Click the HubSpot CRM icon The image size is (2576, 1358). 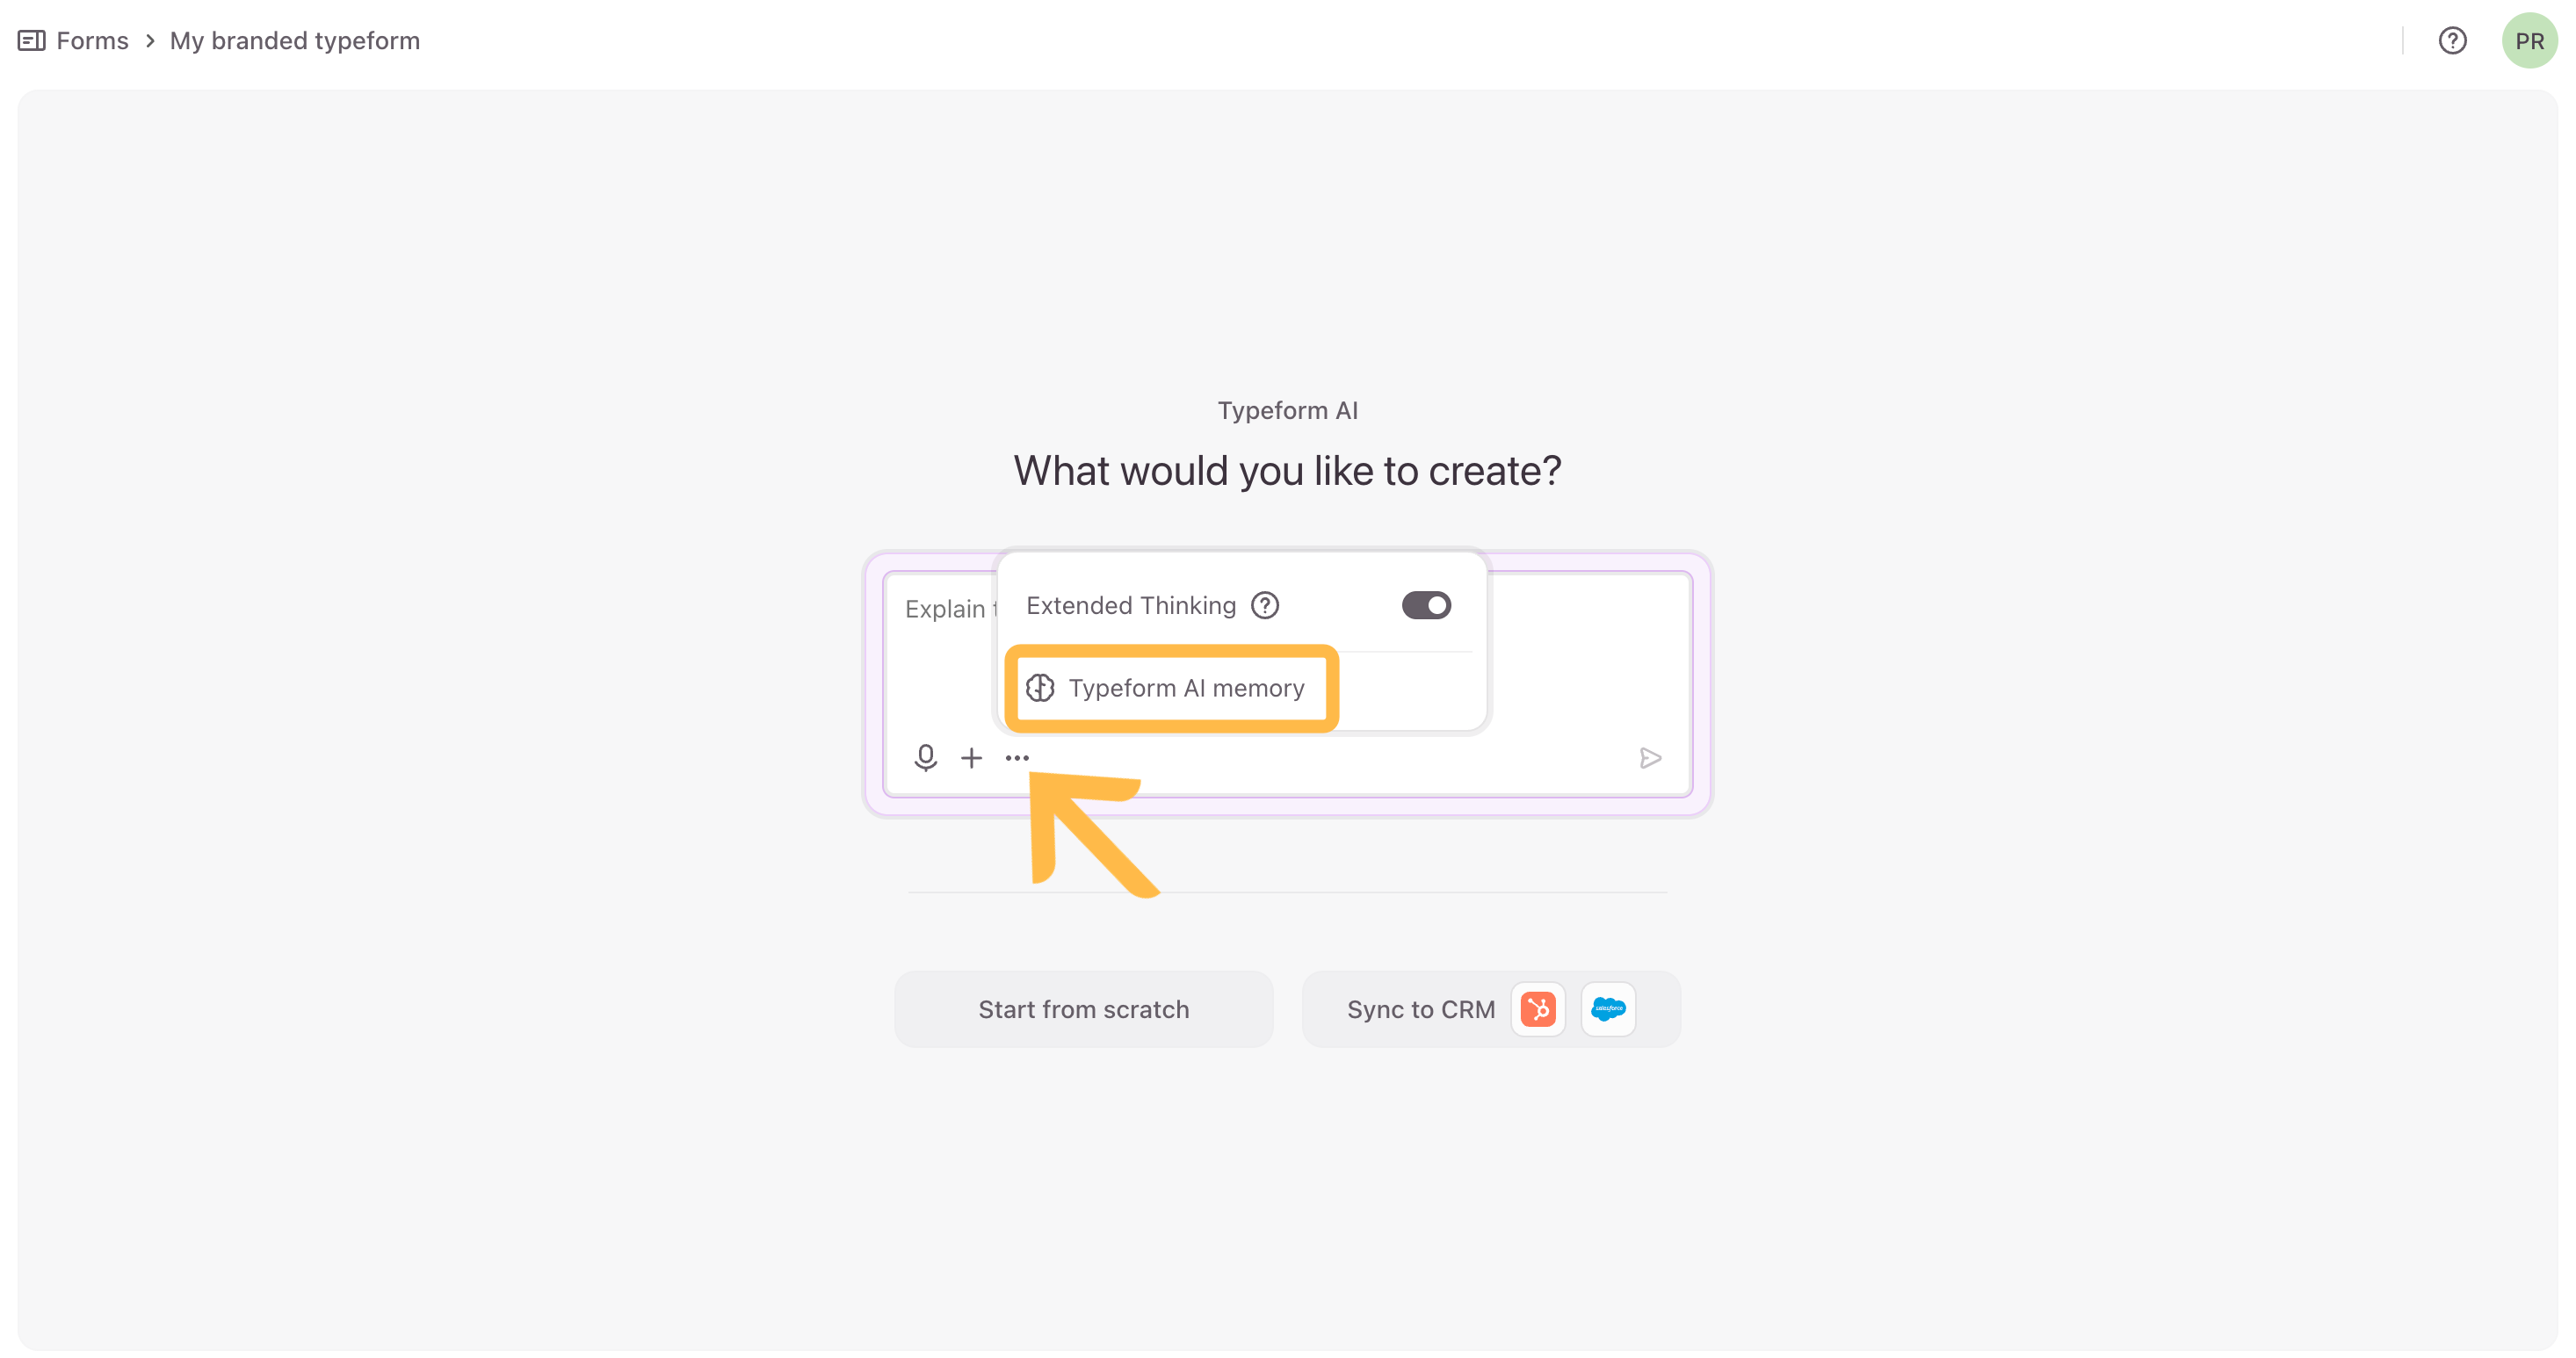[1538, 1009]
